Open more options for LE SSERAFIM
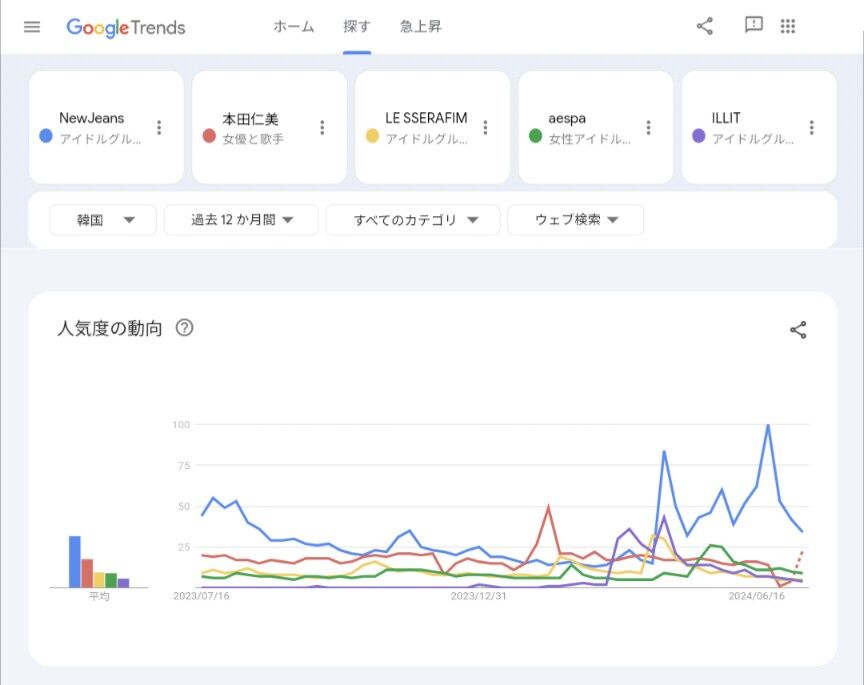This screenshot has width=864, height=685. [485, 127]
